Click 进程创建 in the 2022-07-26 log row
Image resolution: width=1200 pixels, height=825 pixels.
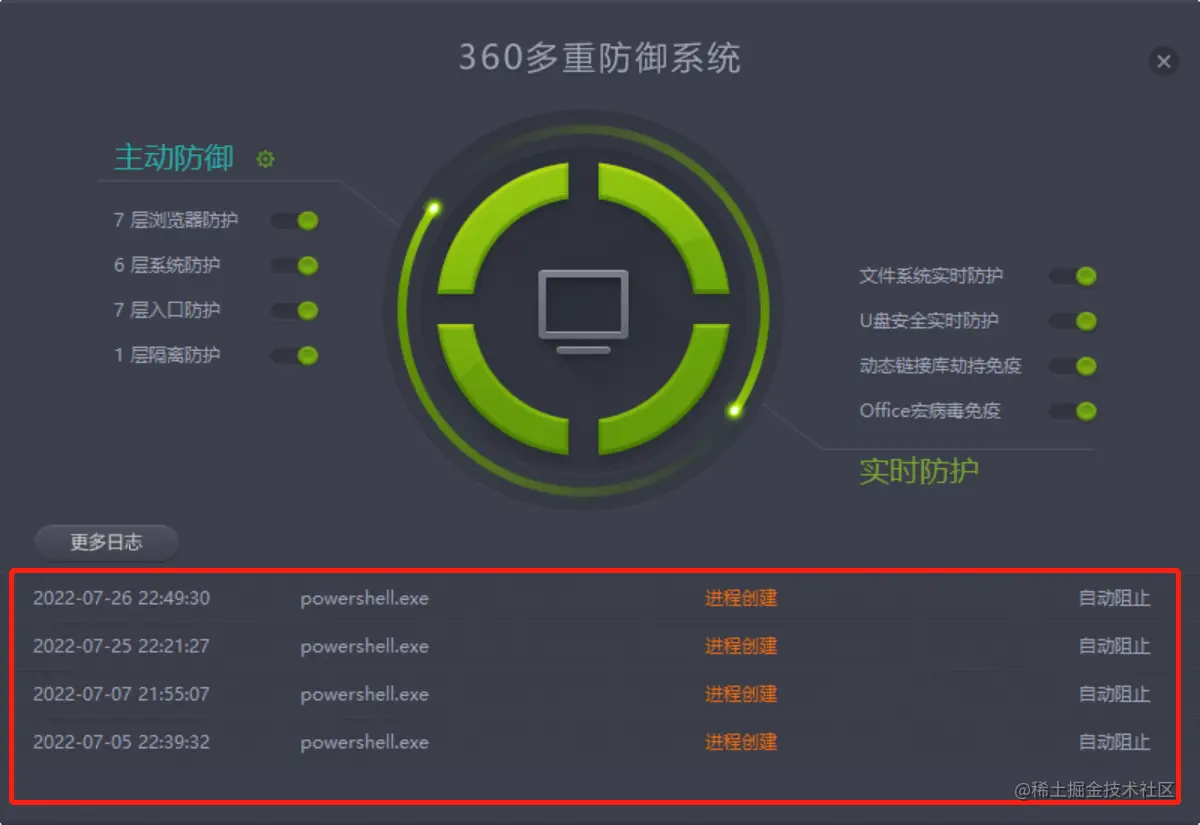coord(741,598)
